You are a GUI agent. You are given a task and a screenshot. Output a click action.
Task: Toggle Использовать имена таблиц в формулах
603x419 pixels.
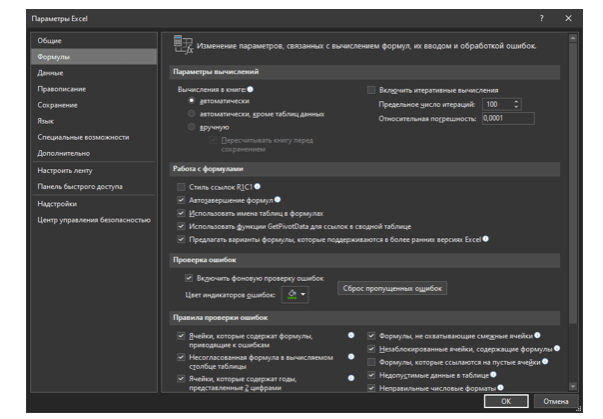(181, 213)
